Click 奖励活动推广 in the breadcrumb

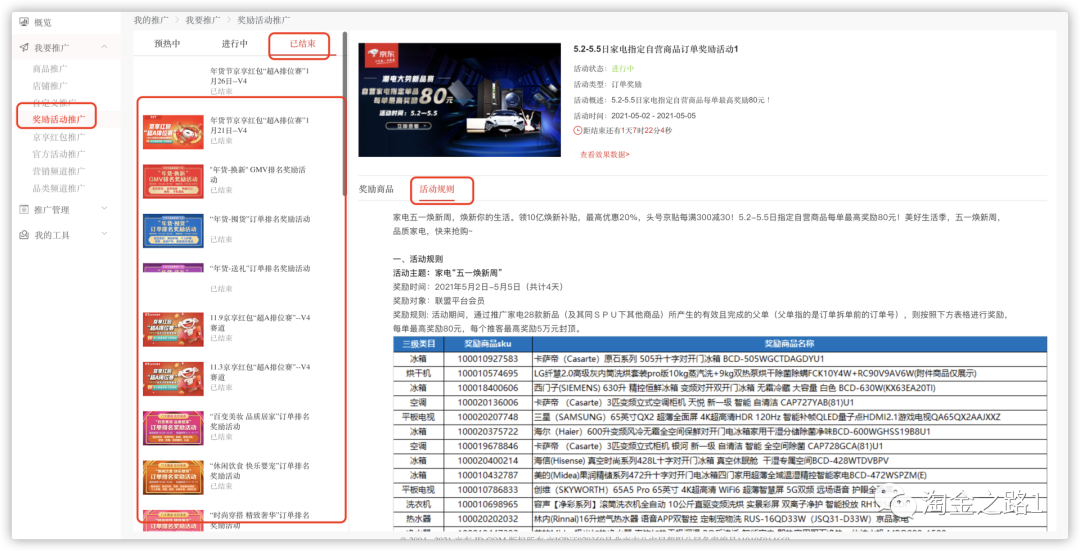pyautogui.click(x=264, y=21)
